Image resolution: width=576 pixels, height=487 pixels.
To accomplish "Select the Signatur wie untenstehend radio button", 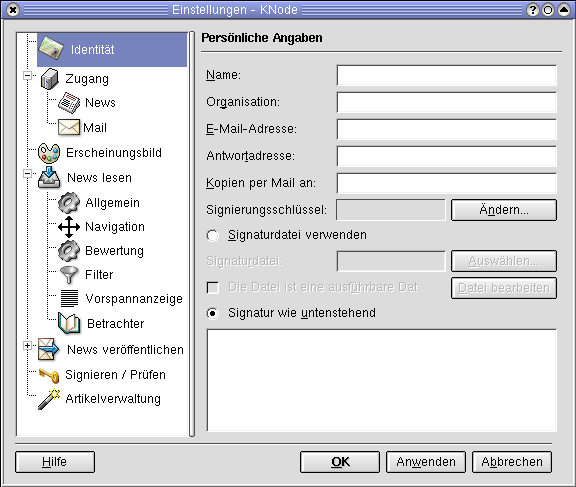I will click(x=213, y=313).
